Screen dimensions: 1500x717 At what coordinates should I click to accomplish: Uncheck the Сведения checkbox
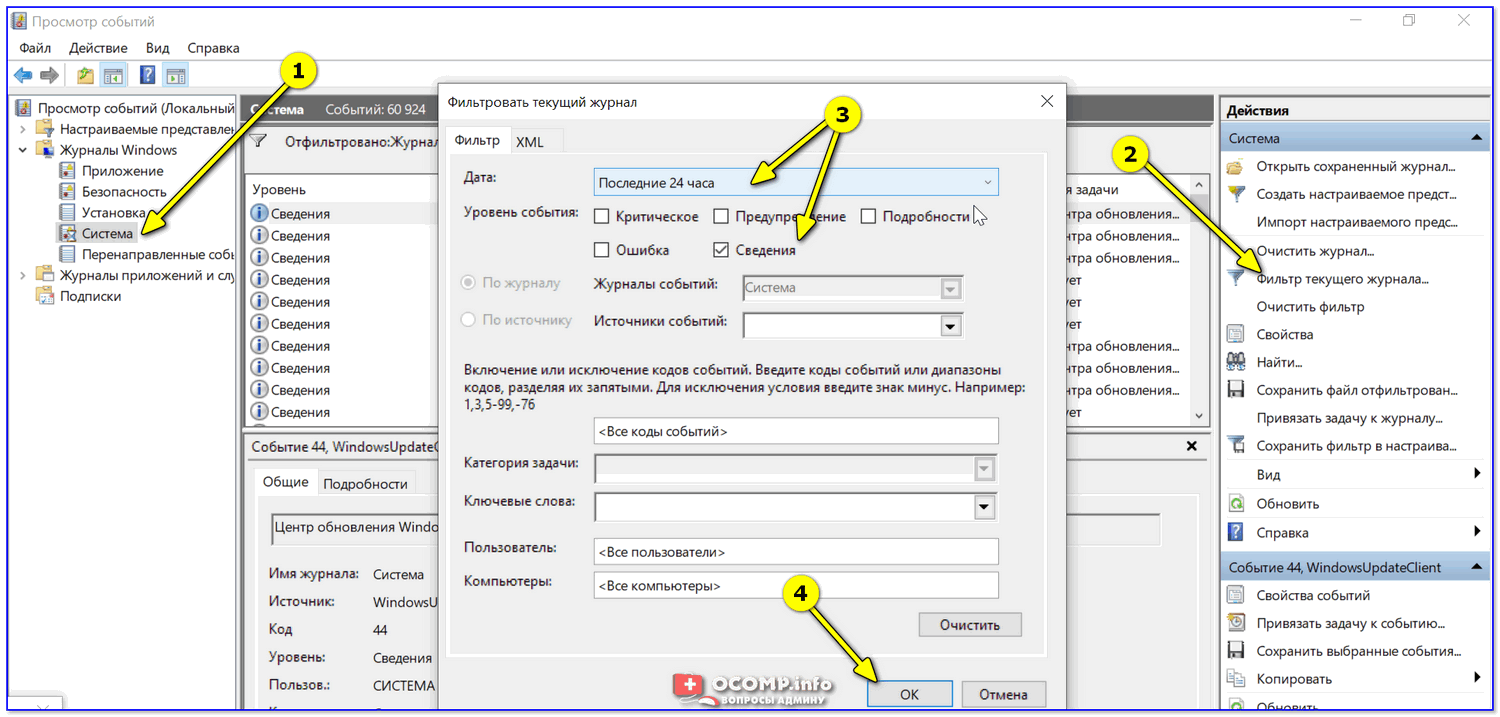(x=721, y=250)
